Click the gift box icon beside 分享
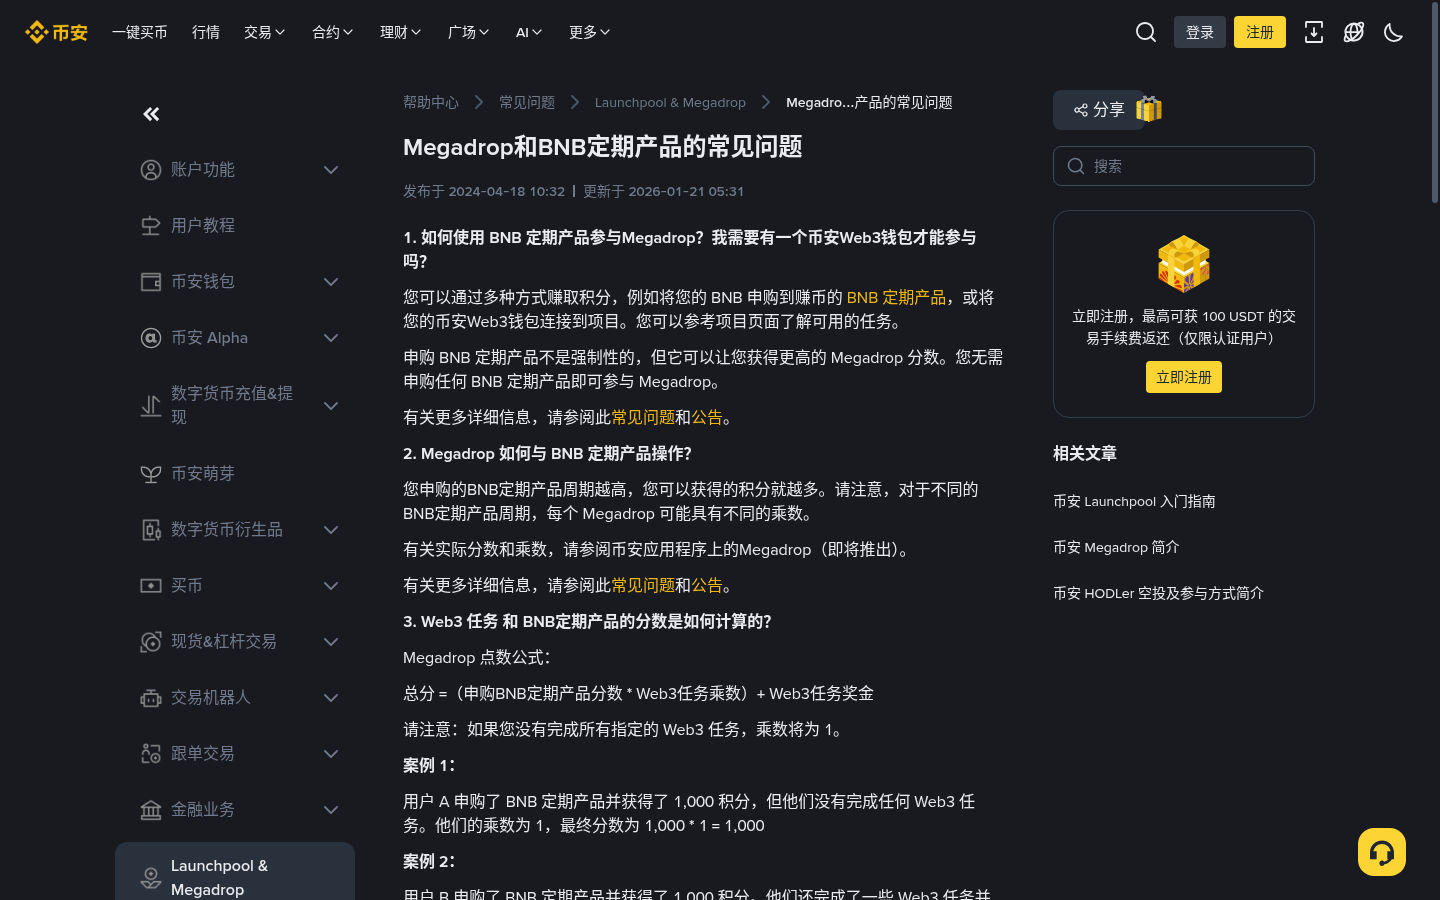This screenshot has height=900, width=1440. click(x=1149, y=109)
